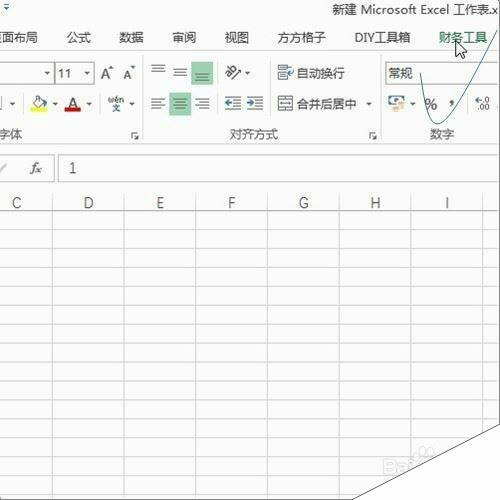Increase font size with the larger A

click(107, 73)
